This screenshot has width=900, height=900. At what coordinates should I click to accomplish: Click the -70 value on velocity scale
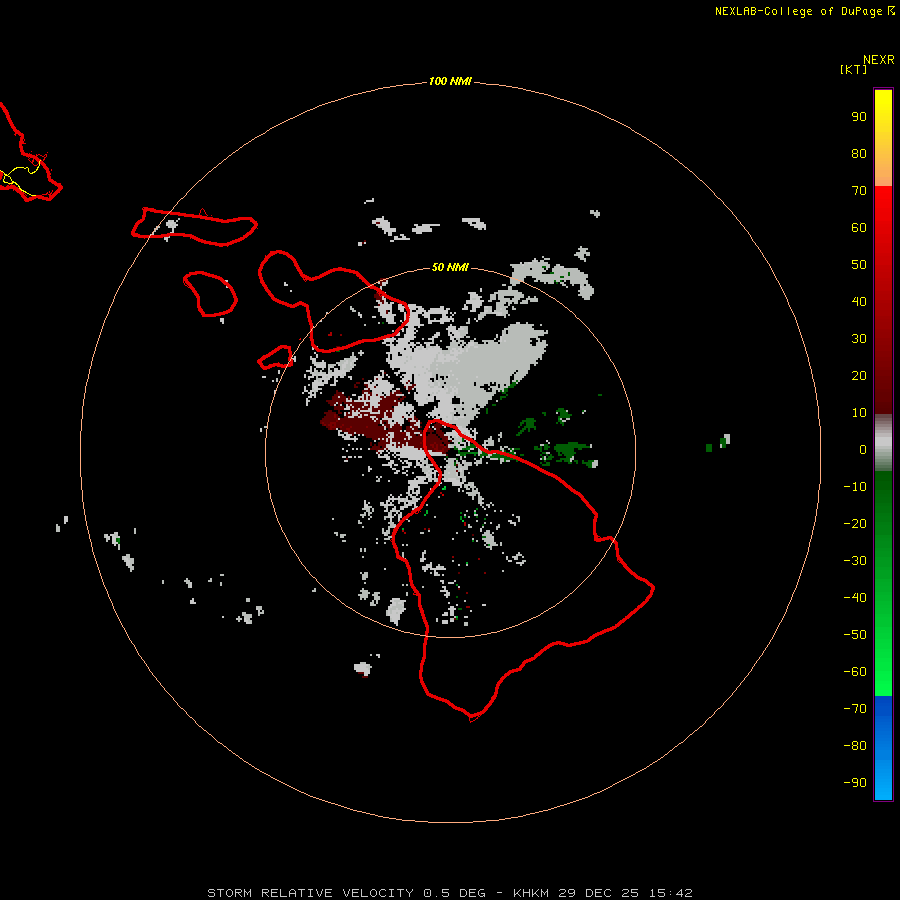pos(855,709)
